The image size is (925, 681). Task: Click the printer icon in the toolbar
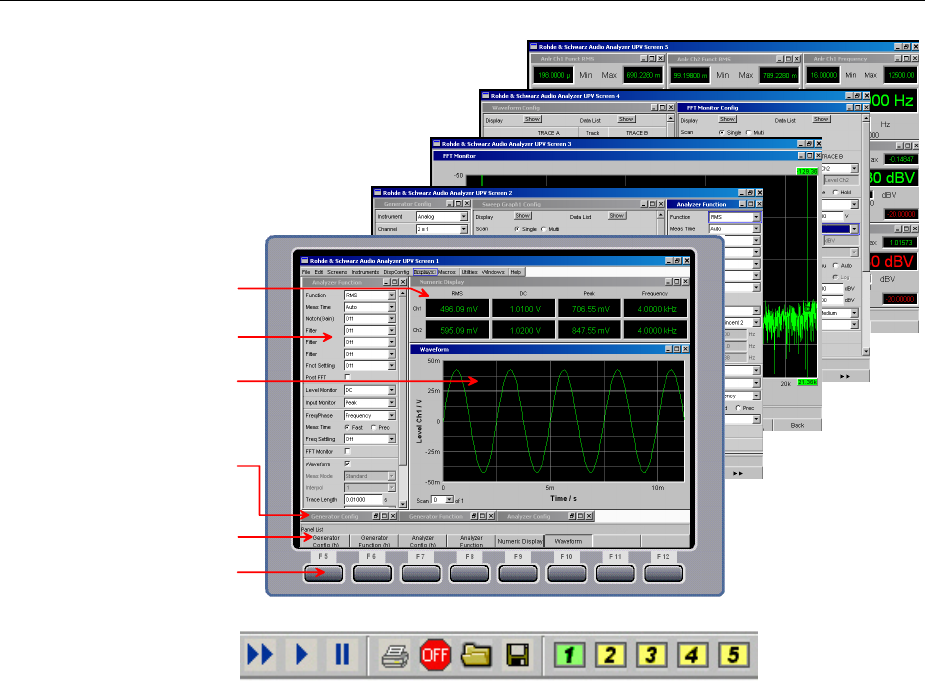[x=395, y=656]
